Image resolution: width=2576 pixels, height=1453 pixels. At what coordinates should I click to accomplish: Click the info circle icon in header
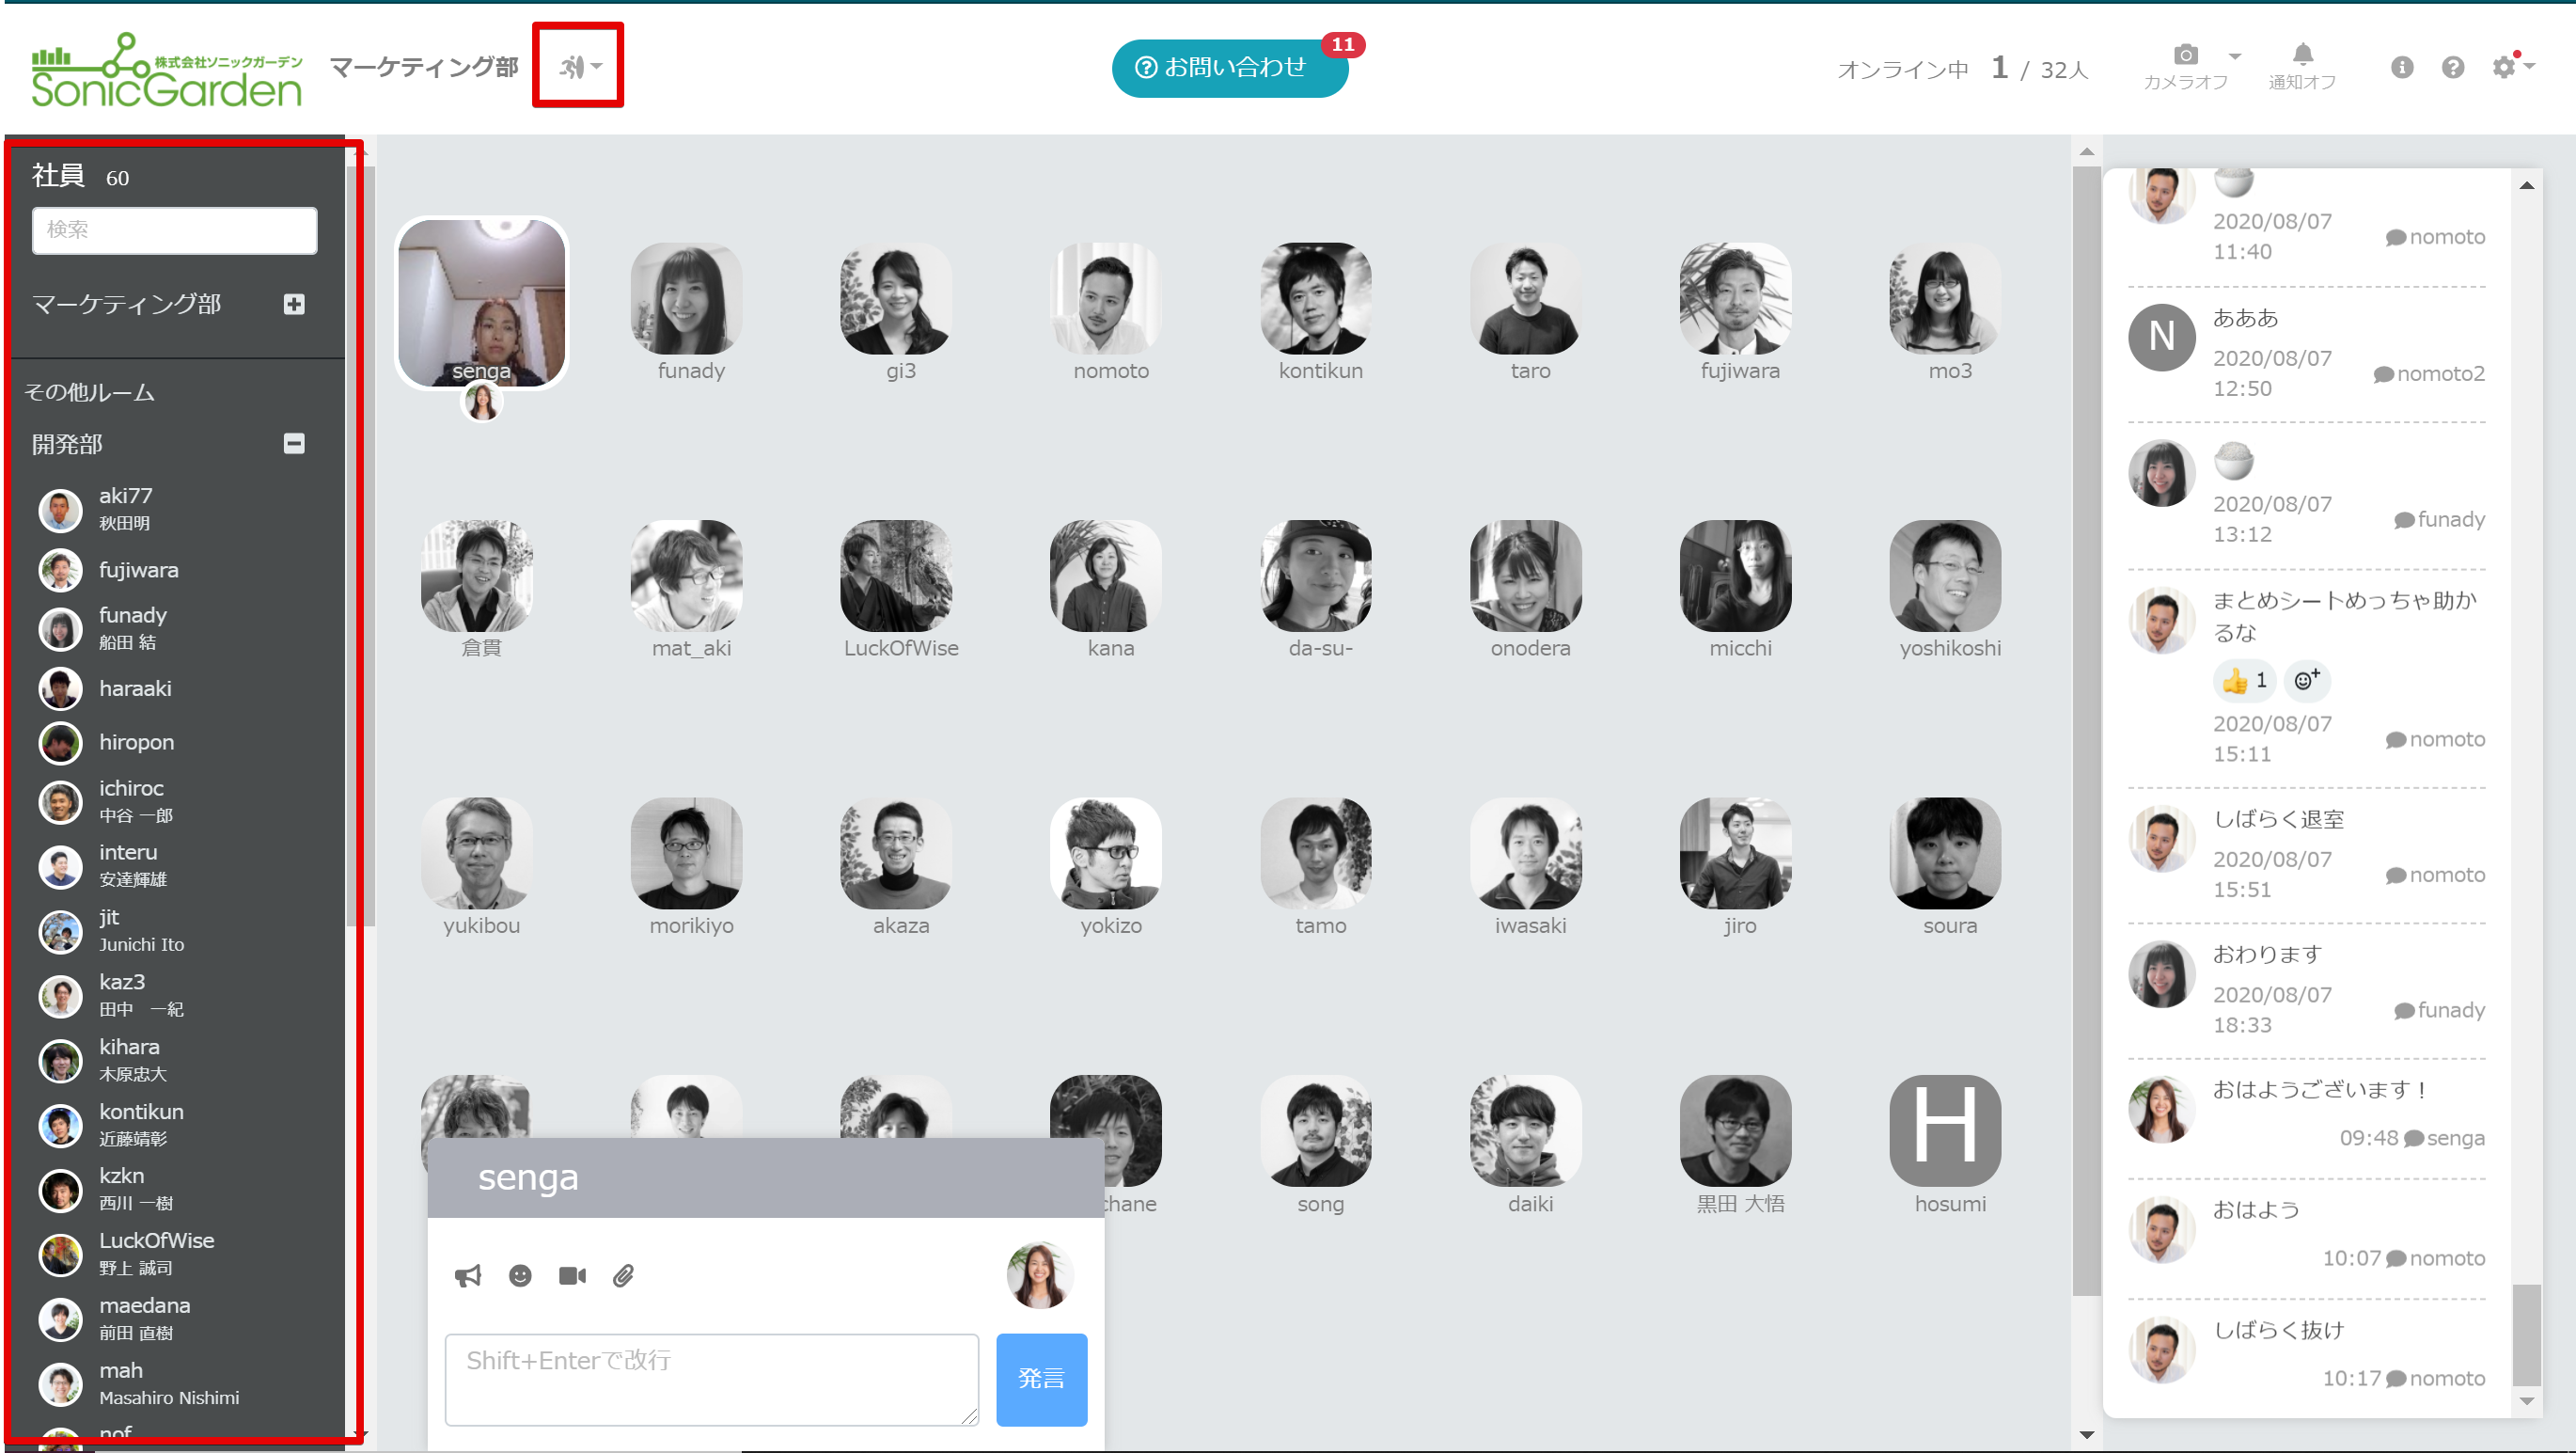coord(2401,67)
